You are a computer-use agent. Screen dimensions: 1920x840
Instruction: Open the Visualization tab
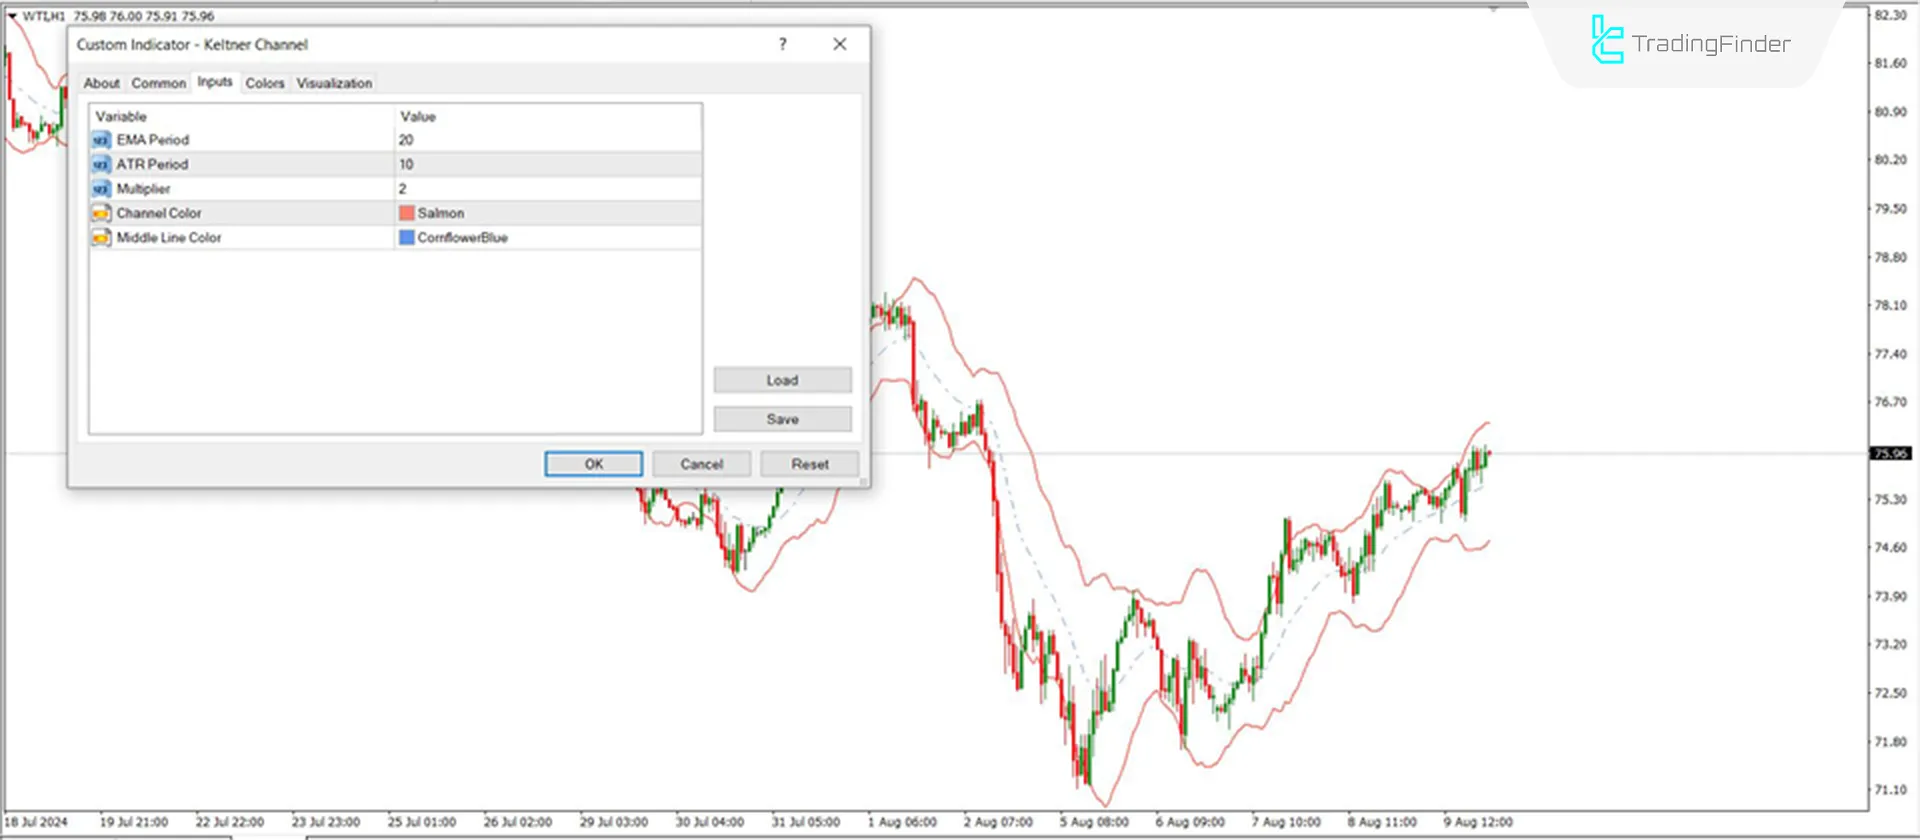(334, 83)
